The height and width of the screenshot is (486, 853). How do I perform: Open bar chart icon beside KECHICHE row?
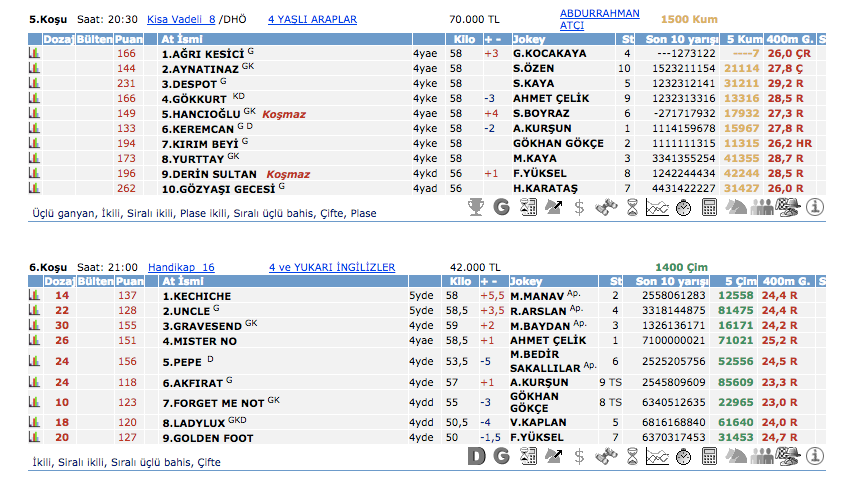(x=34, y=295)
